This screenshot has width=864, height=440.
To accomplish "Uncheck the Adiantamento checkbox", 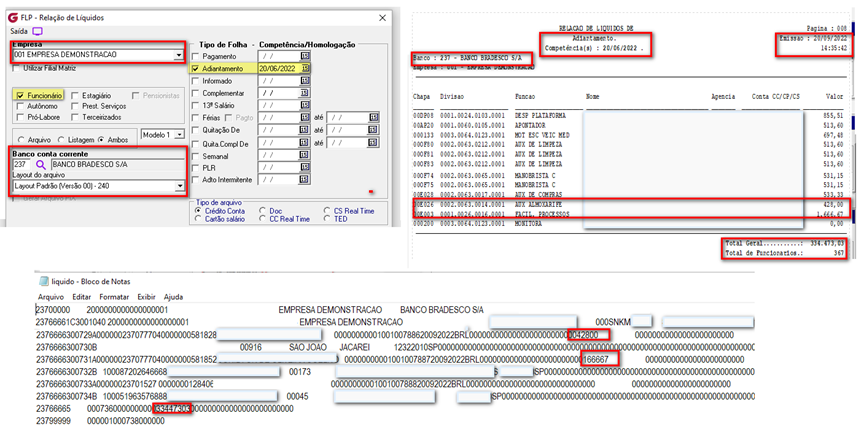I will (x=196, y=69).
